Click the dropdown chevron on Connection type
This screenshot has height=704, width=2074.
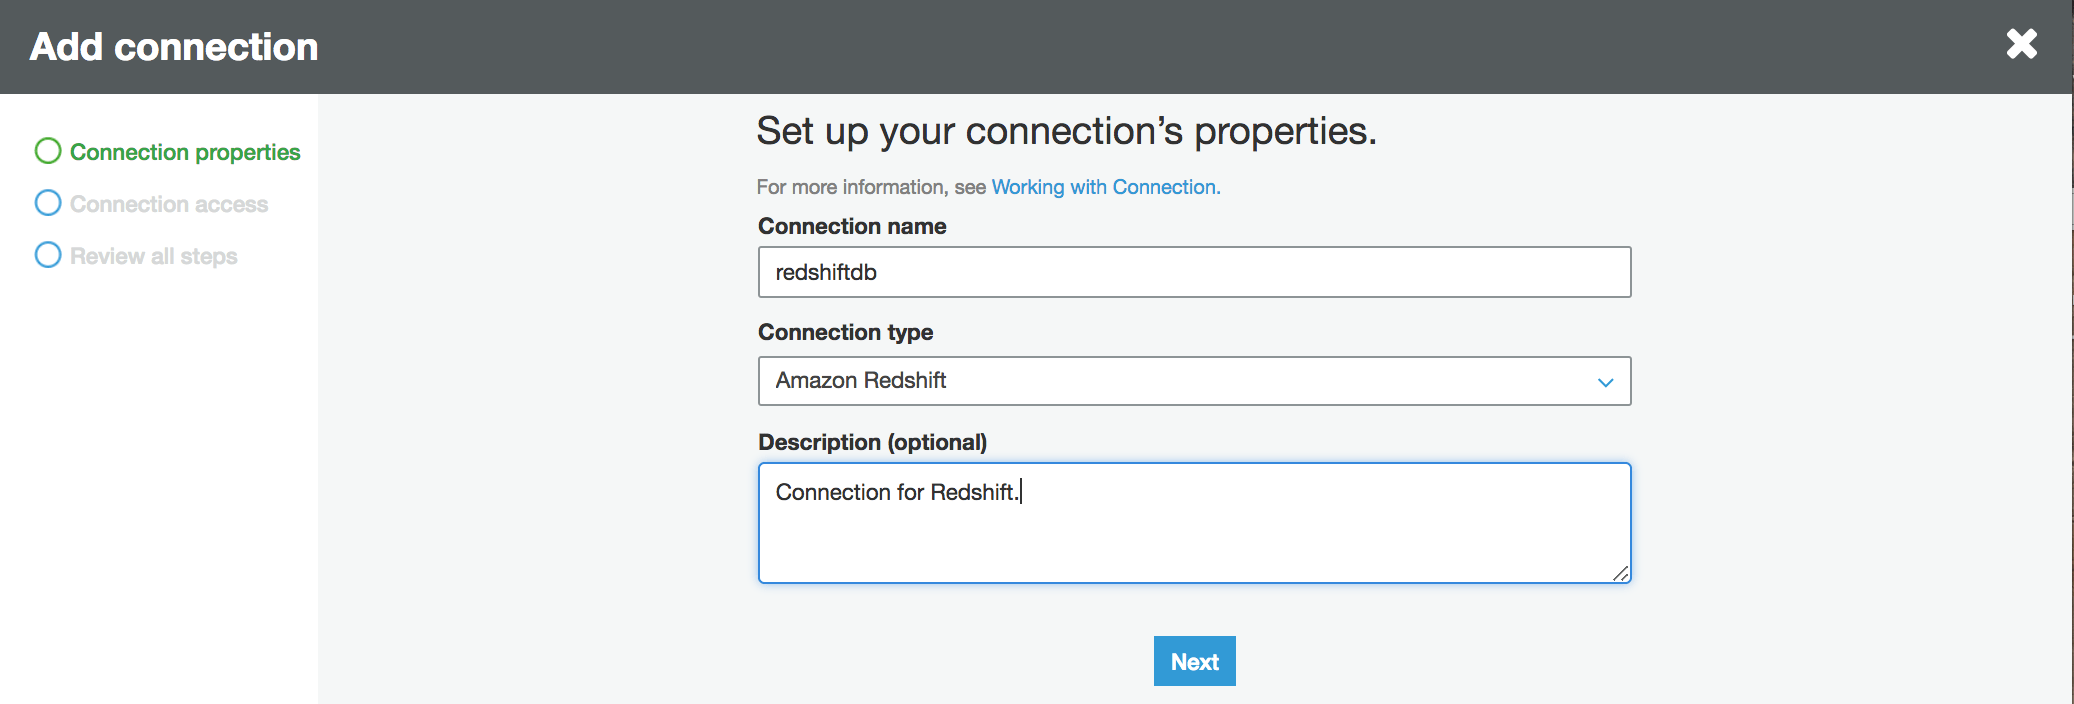tap(1608, 381)
